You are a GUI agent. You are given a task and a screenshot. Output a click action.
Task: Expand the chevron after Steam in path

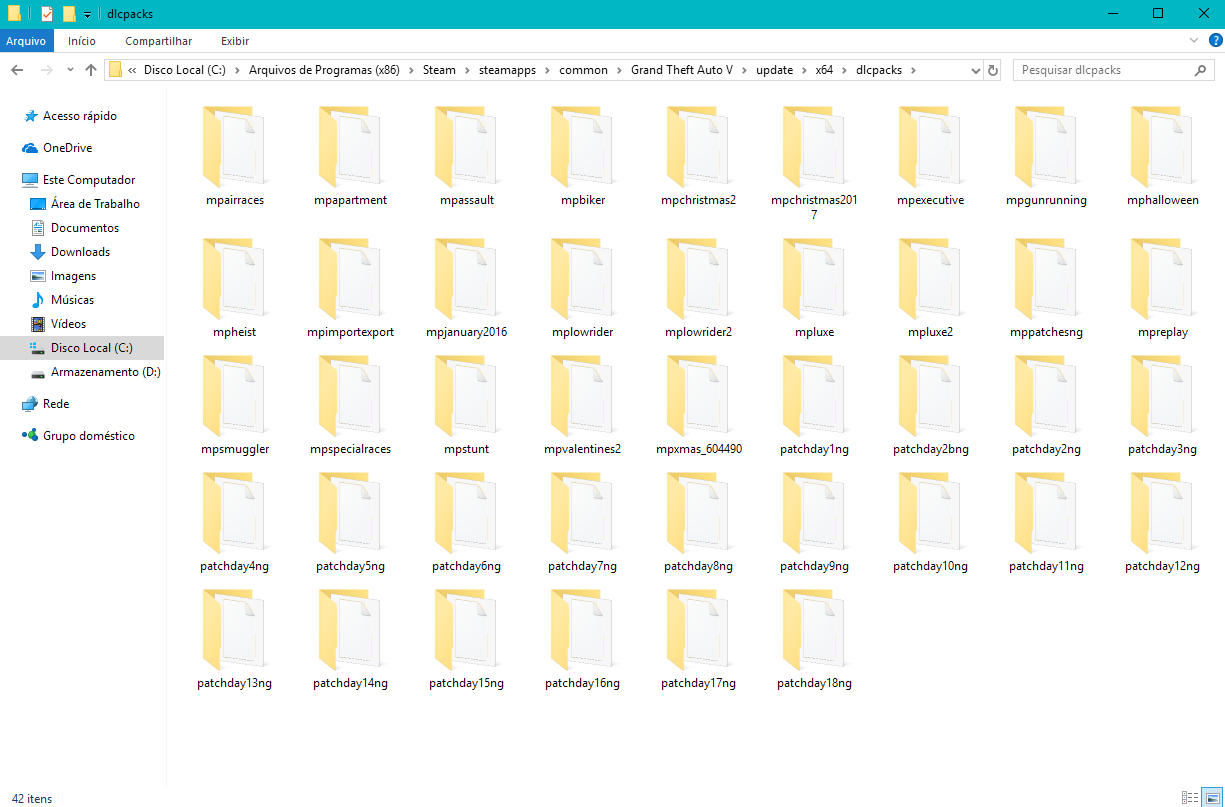pos(467,70)
